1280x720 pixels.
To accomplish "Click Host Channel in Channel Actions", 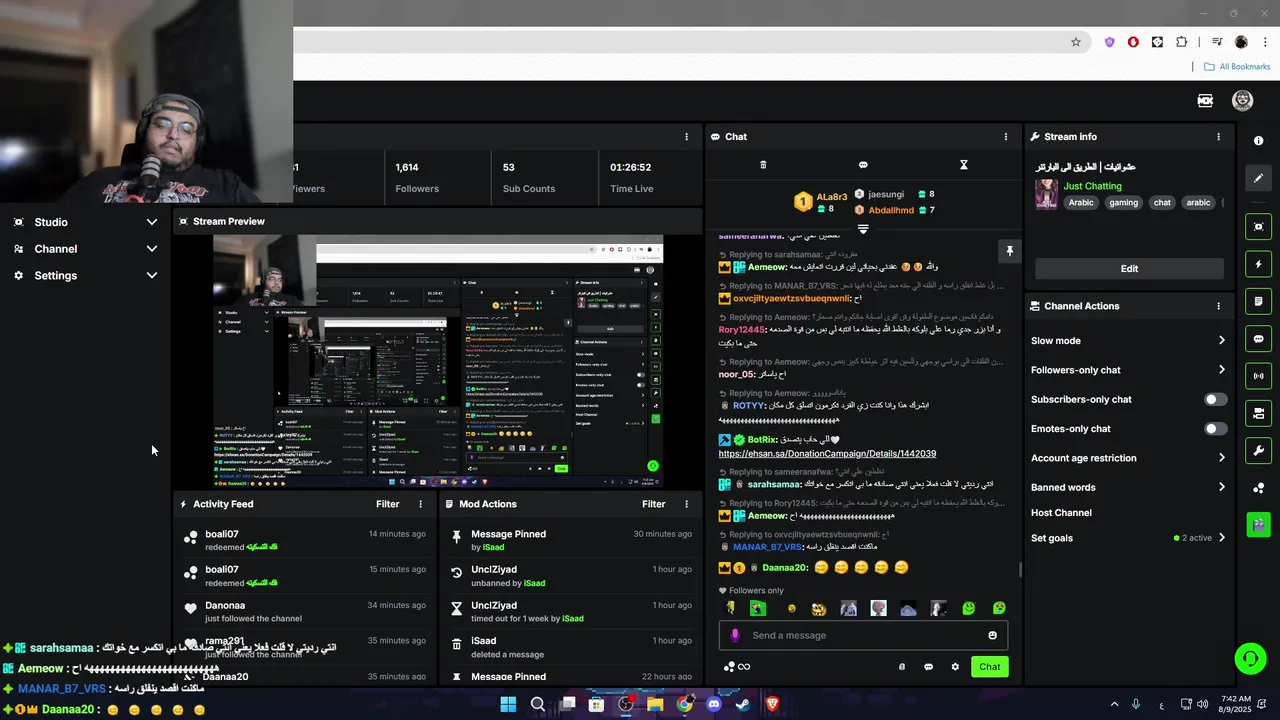I will tap(1061, 513).
